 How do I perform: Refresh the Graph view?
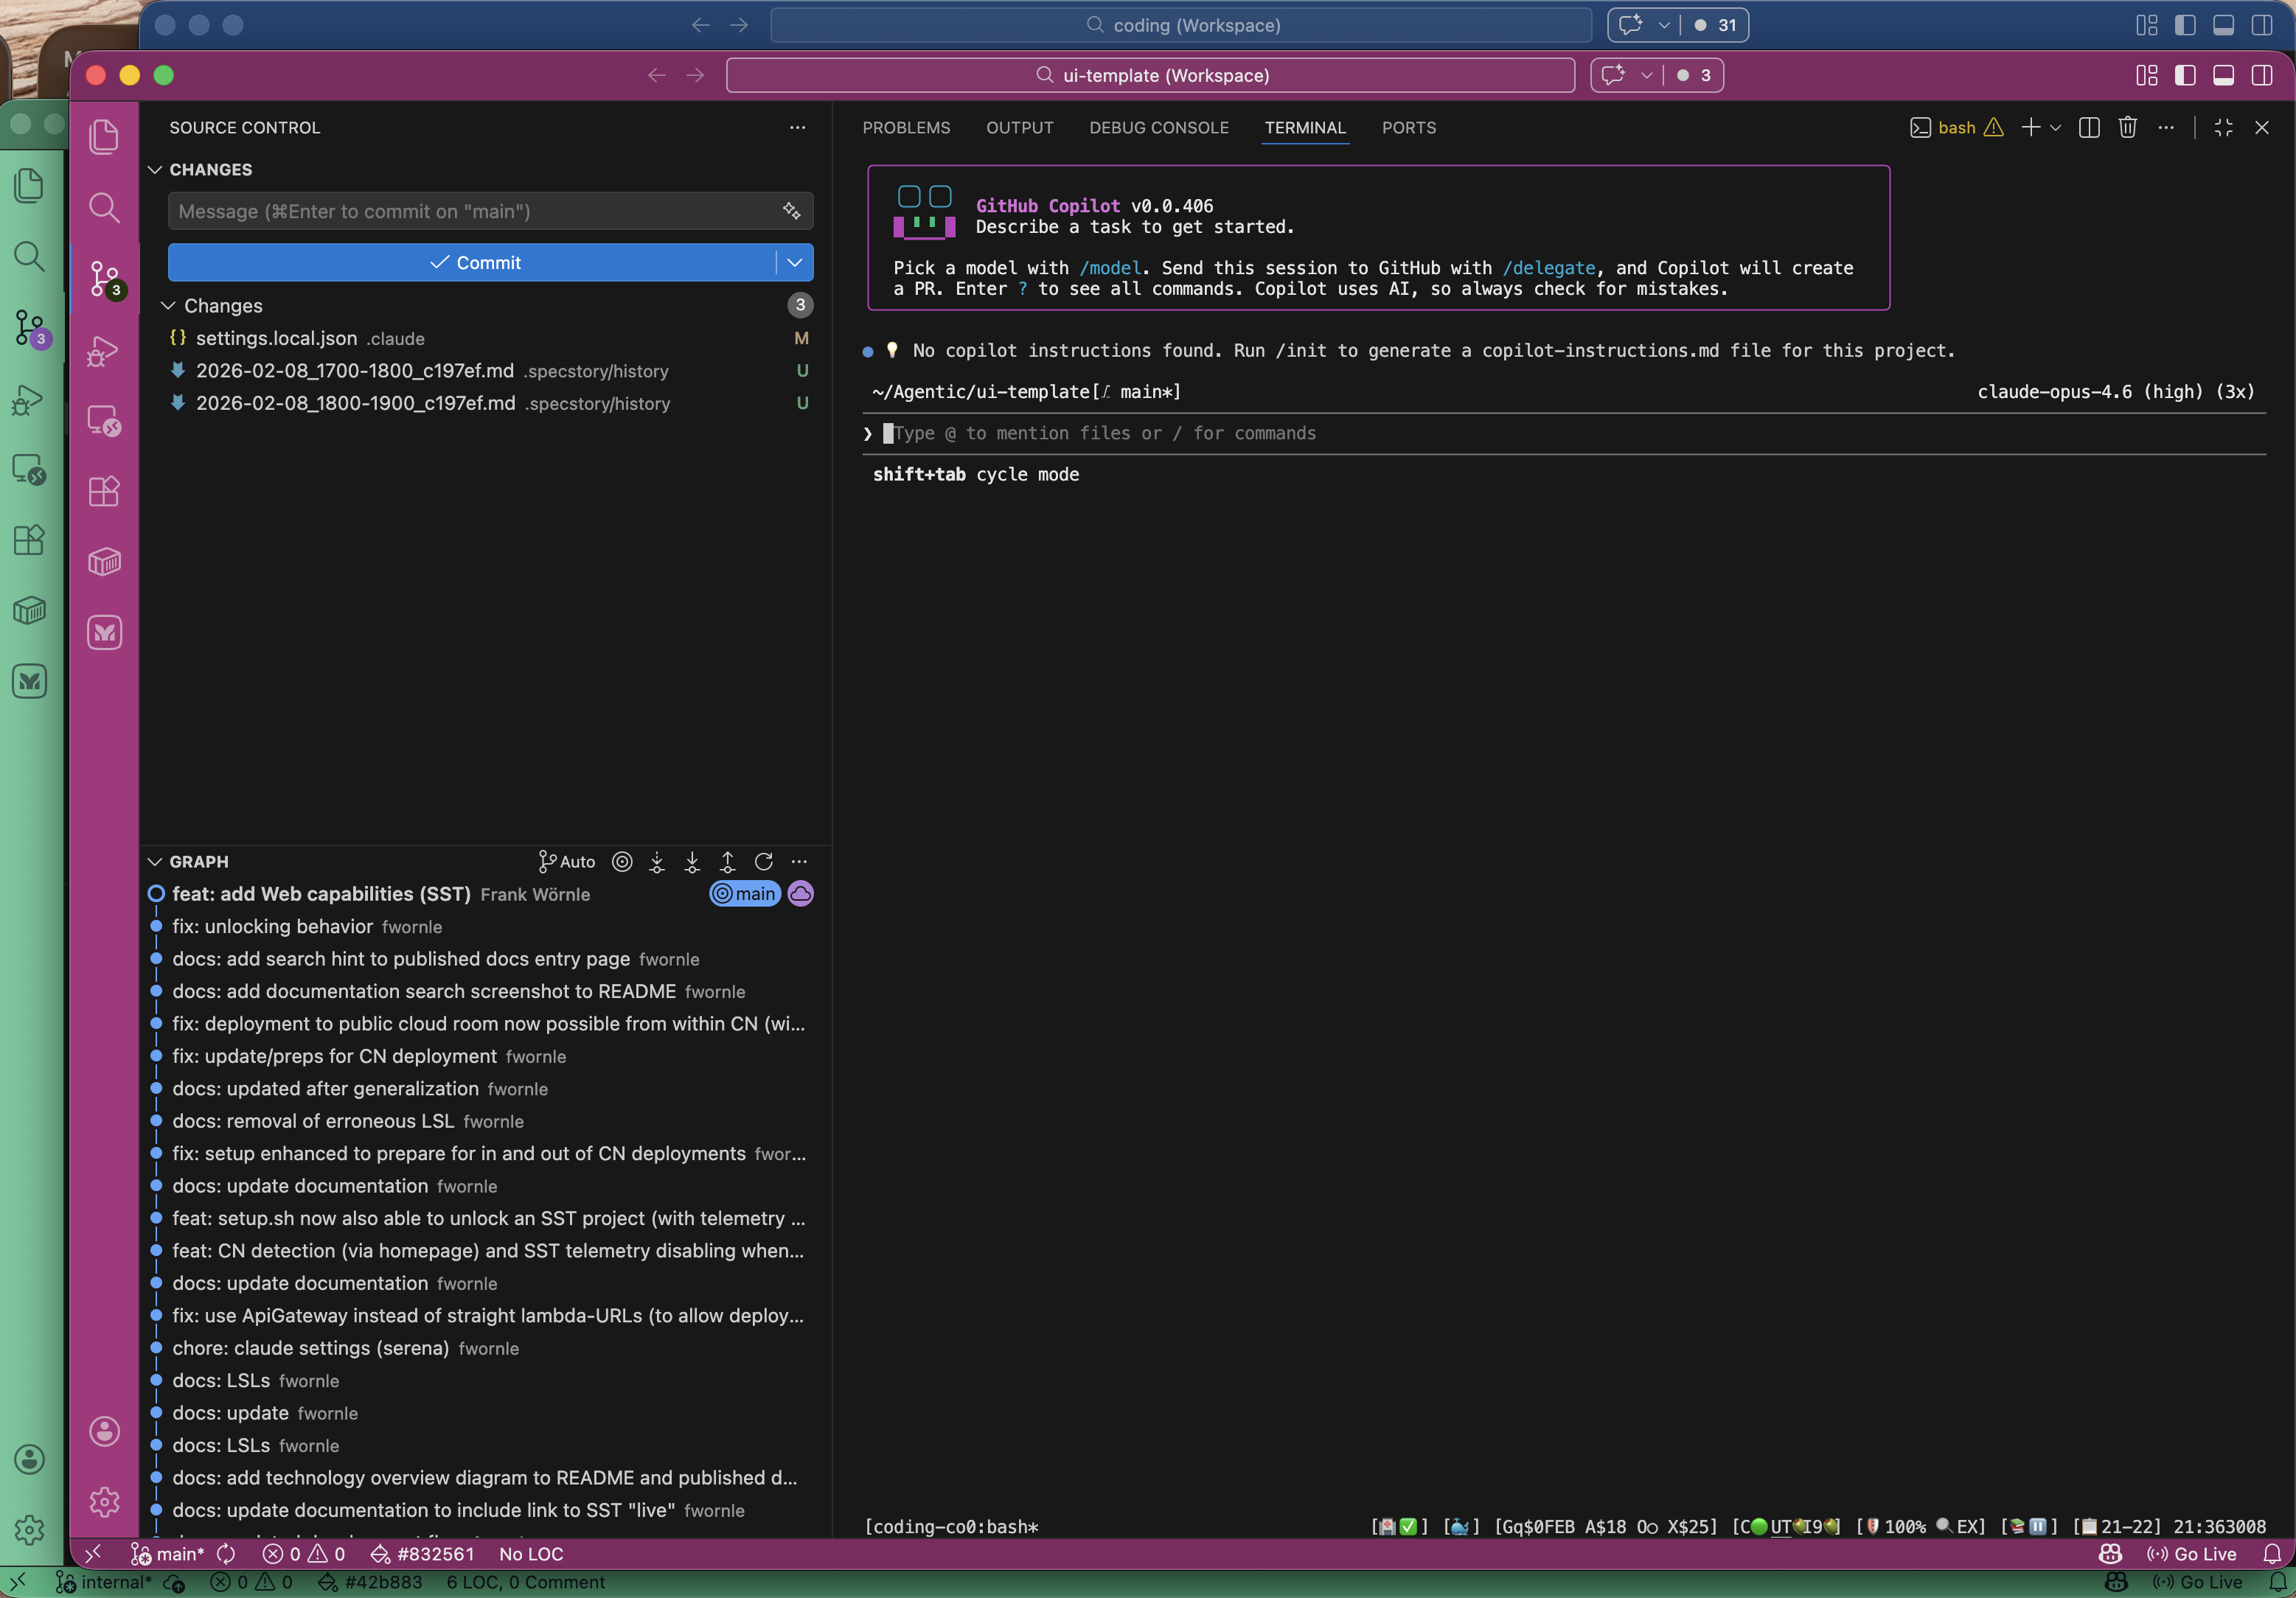[x=764, y=861]
